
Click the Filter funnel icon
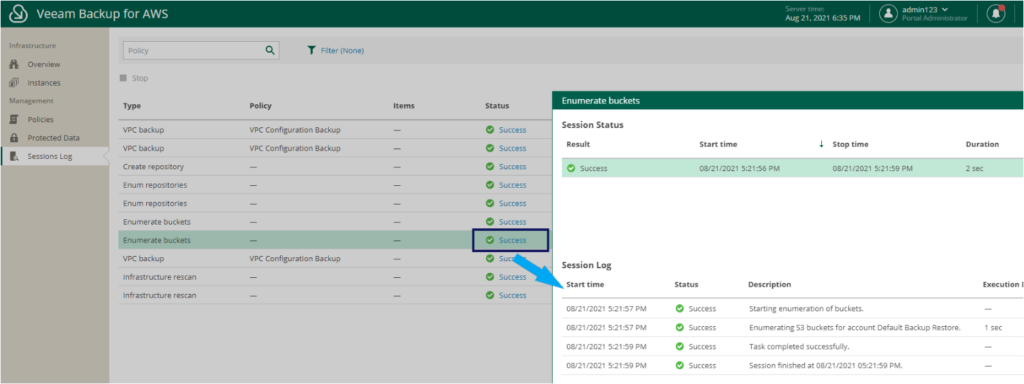312,50
